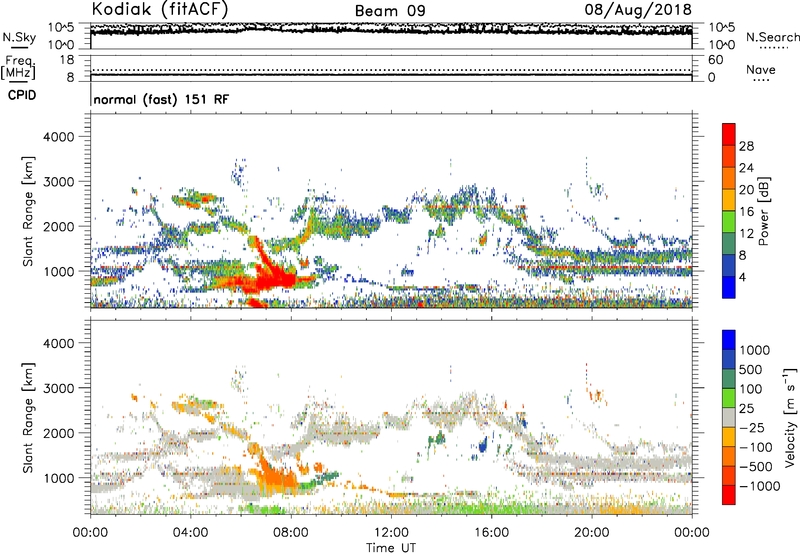The height and width of the screenshot is (554, 800).
Task: Click the '4' power colorbar label
Action: [742, 277]
